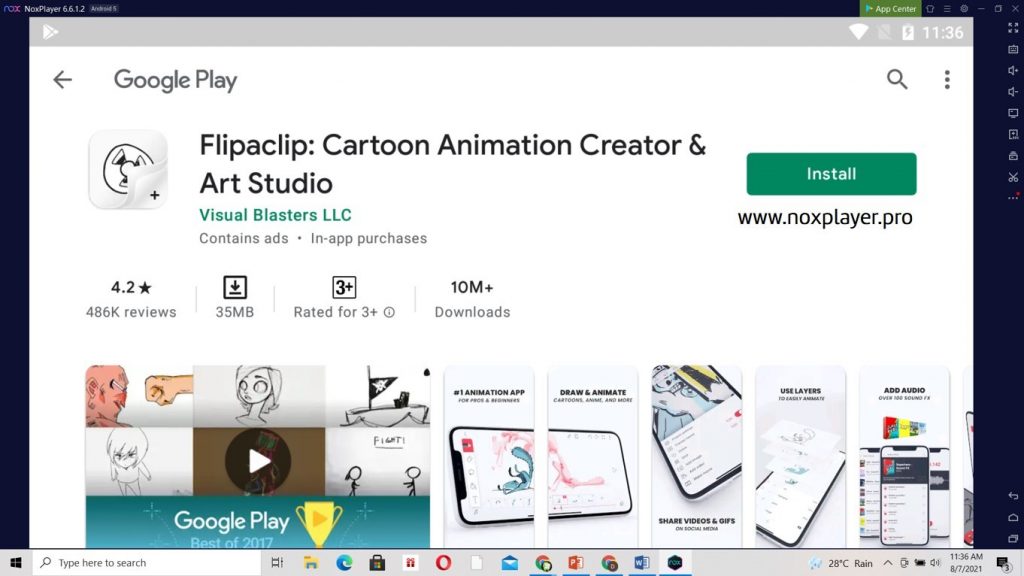Click Nox install APK icon
Image resolution: width=1024 pixels, height=576 pixels.
1013,135
